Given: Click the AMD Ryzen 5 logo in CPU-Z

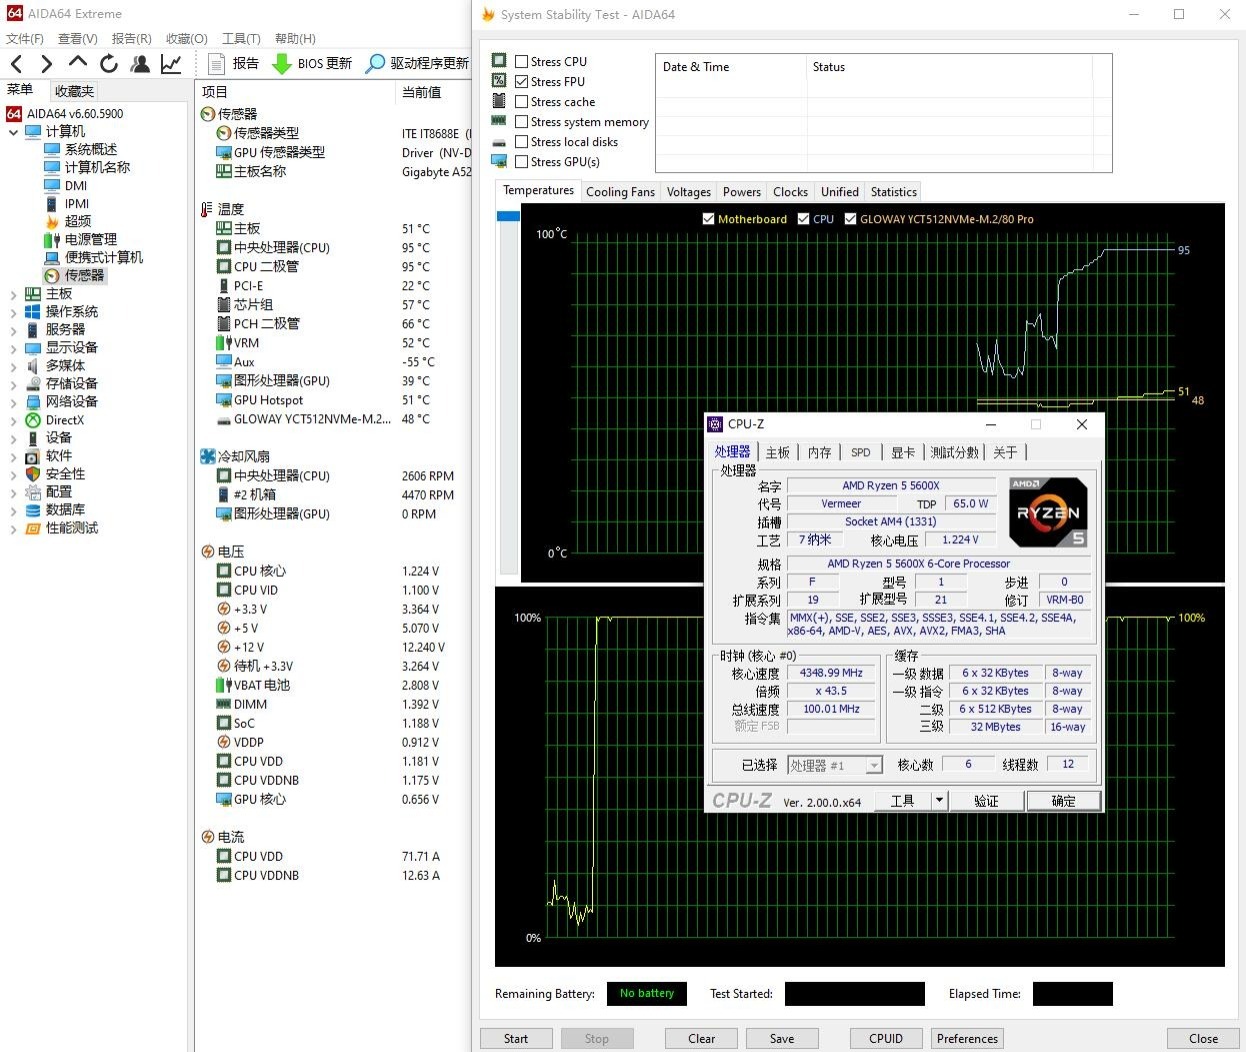Looking at the screenshot, I should [x=1048, y=512].
